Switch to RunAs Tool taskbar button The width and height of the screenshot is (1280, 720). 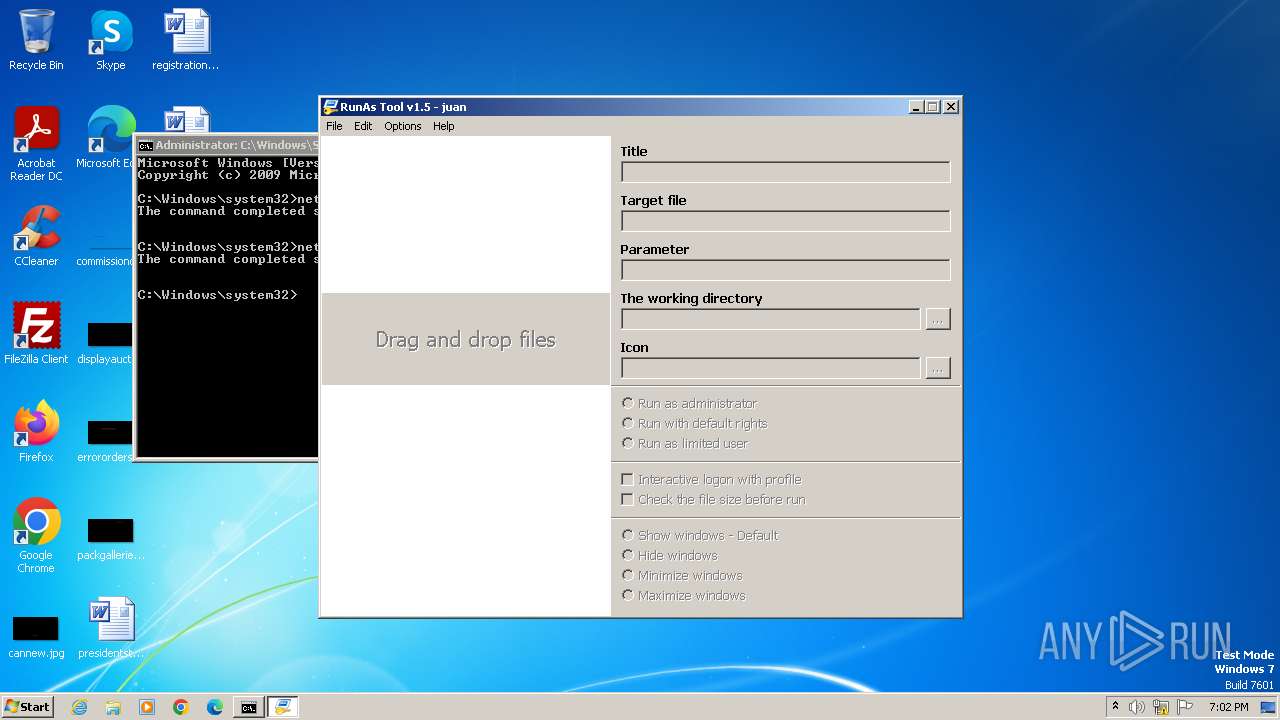click(x=282, y=707)
